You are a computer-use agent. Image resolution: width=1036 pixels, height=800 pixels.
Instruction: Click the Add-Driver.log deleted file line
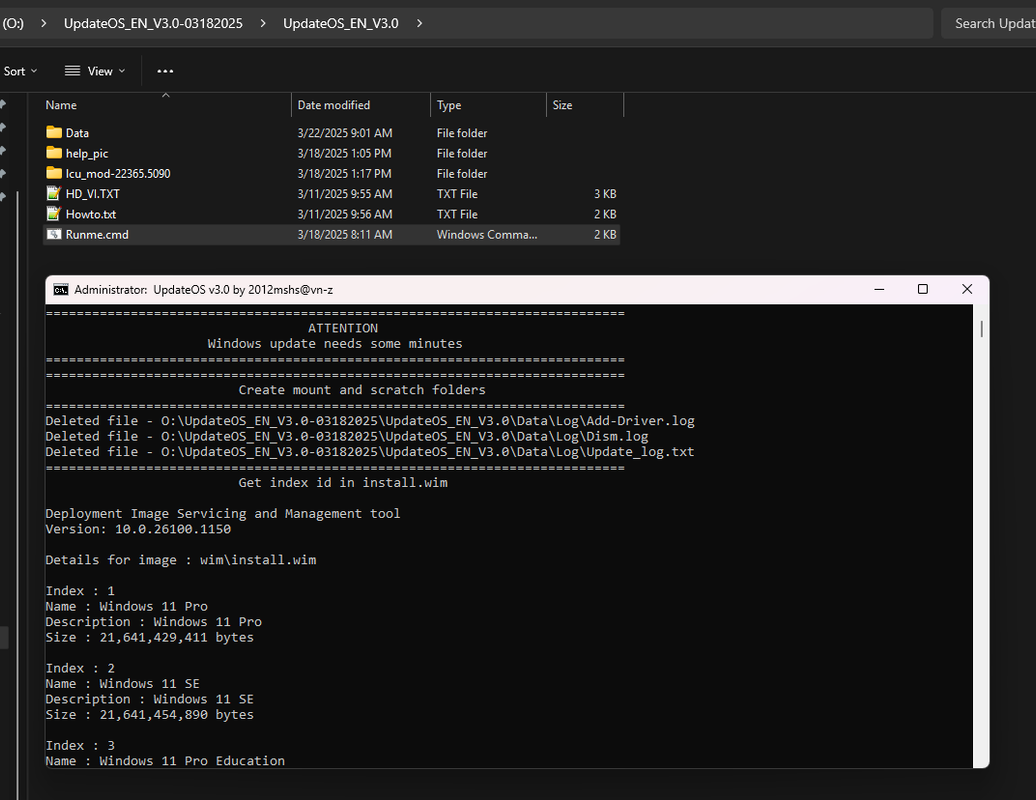tap(370, 421)
